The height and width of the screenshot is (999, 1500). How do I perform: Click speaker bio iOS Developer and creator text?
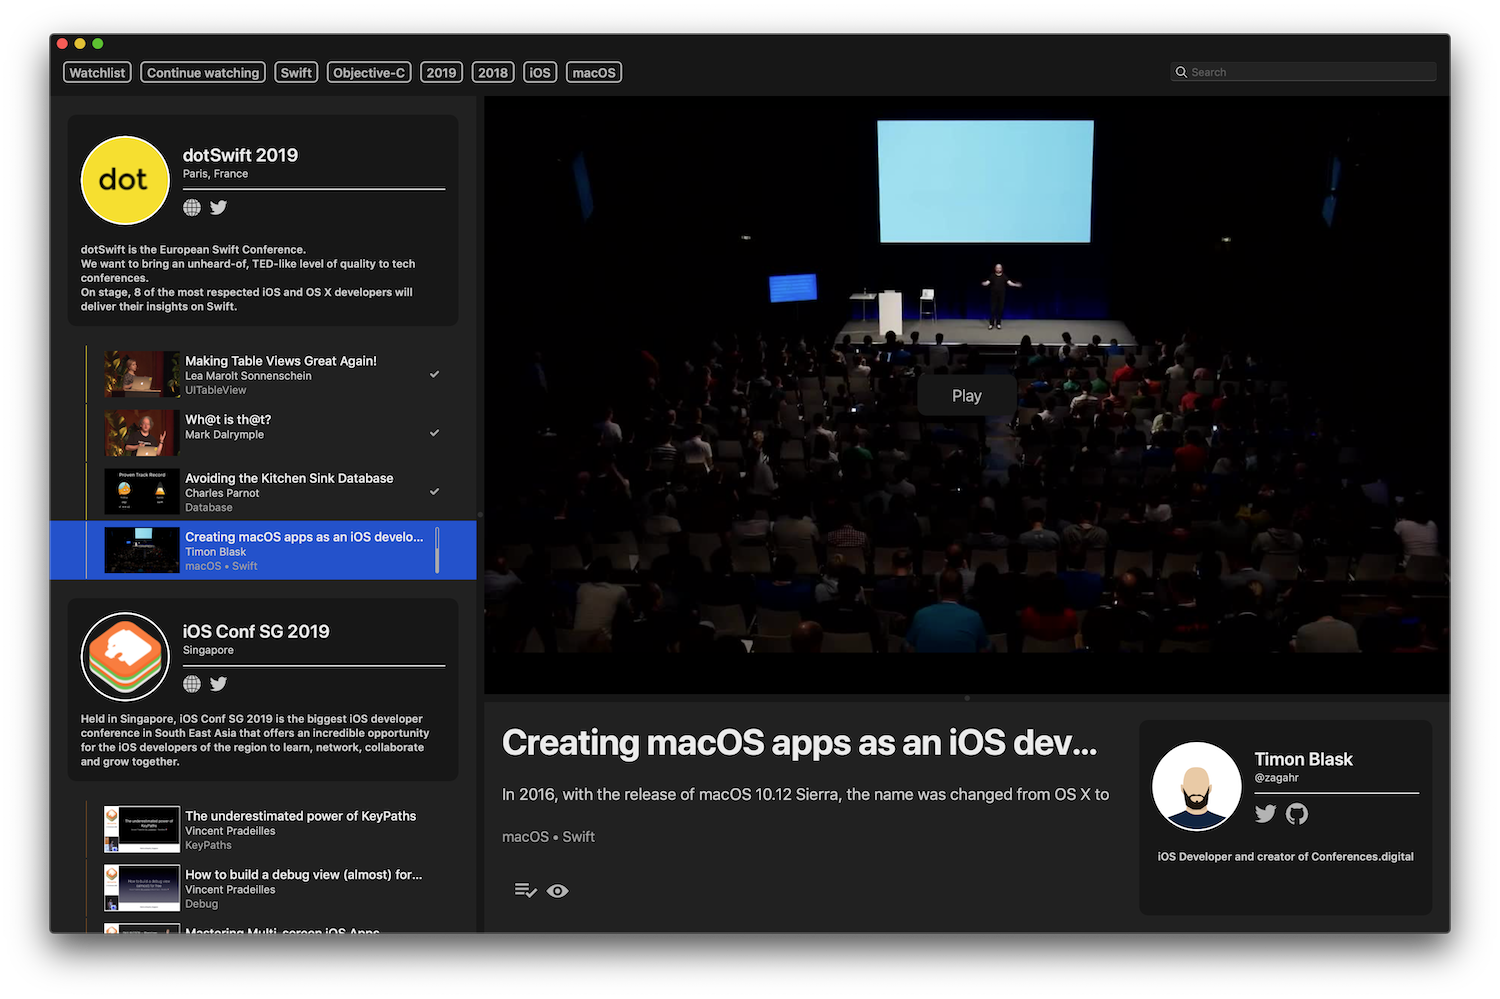[x=1285, y=857]
